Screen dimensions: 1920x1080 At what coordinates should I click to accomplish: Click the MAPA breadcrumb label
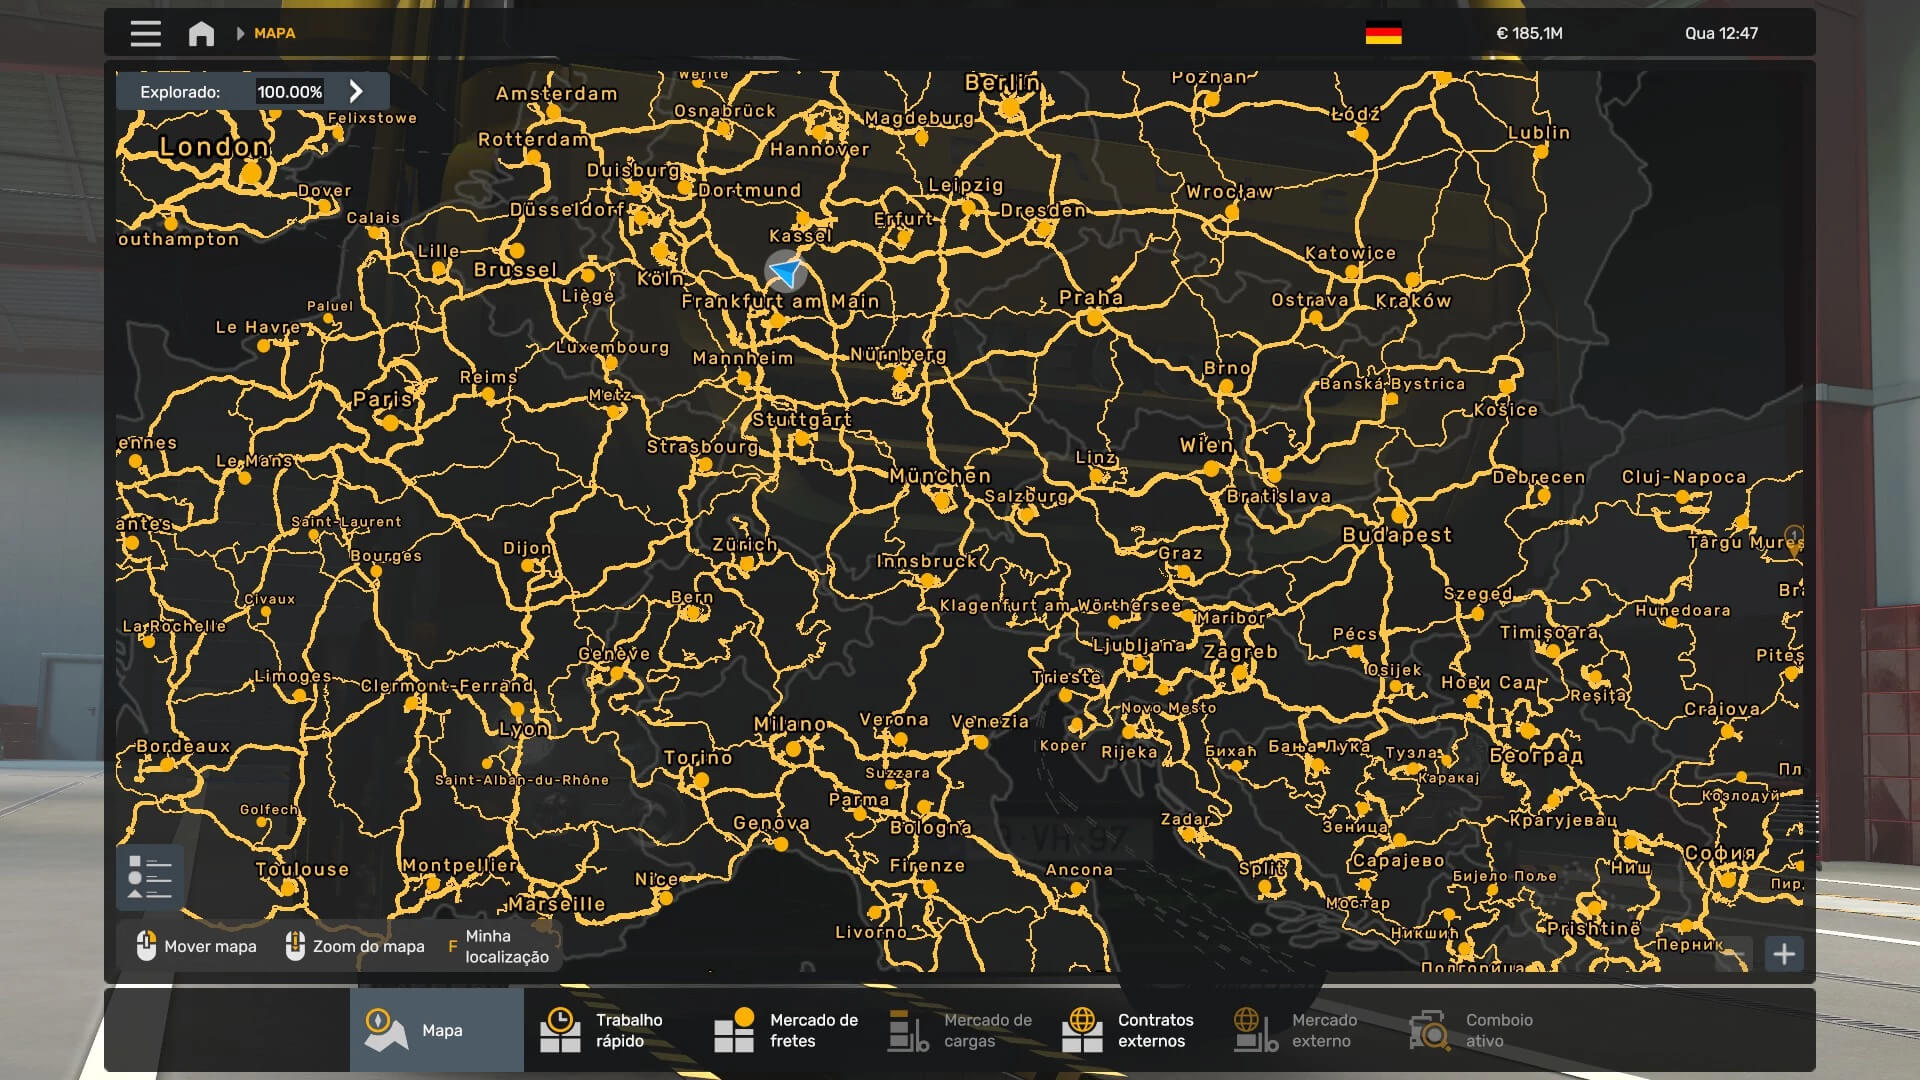click(274, 33)
